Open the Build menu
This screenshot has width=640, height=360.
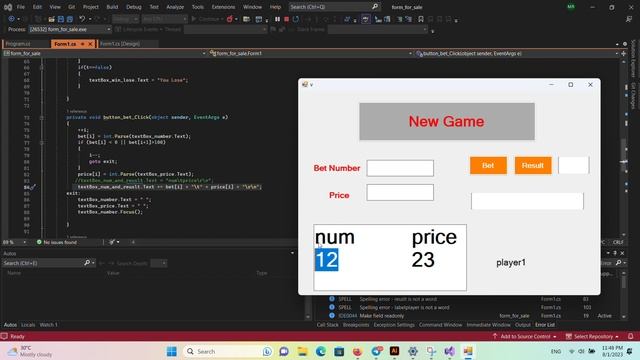[112, 7]
